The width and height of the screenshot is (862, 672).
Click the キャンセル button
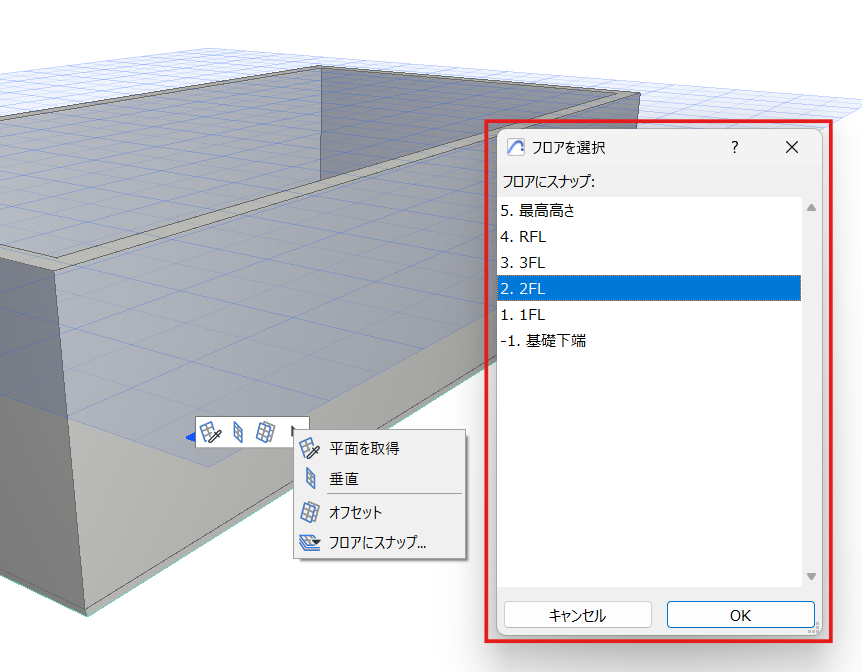[578, 615]
